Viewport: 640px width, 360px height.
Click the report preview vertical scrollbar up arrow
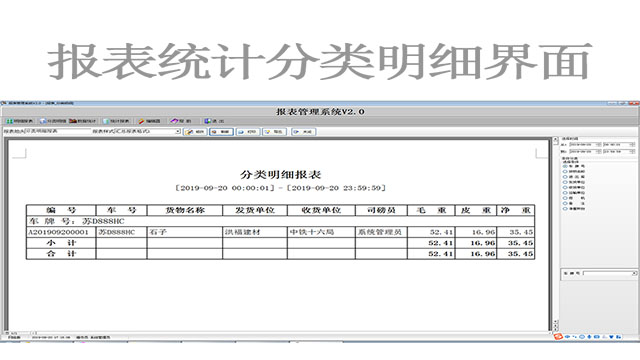(x=555, y=141)
